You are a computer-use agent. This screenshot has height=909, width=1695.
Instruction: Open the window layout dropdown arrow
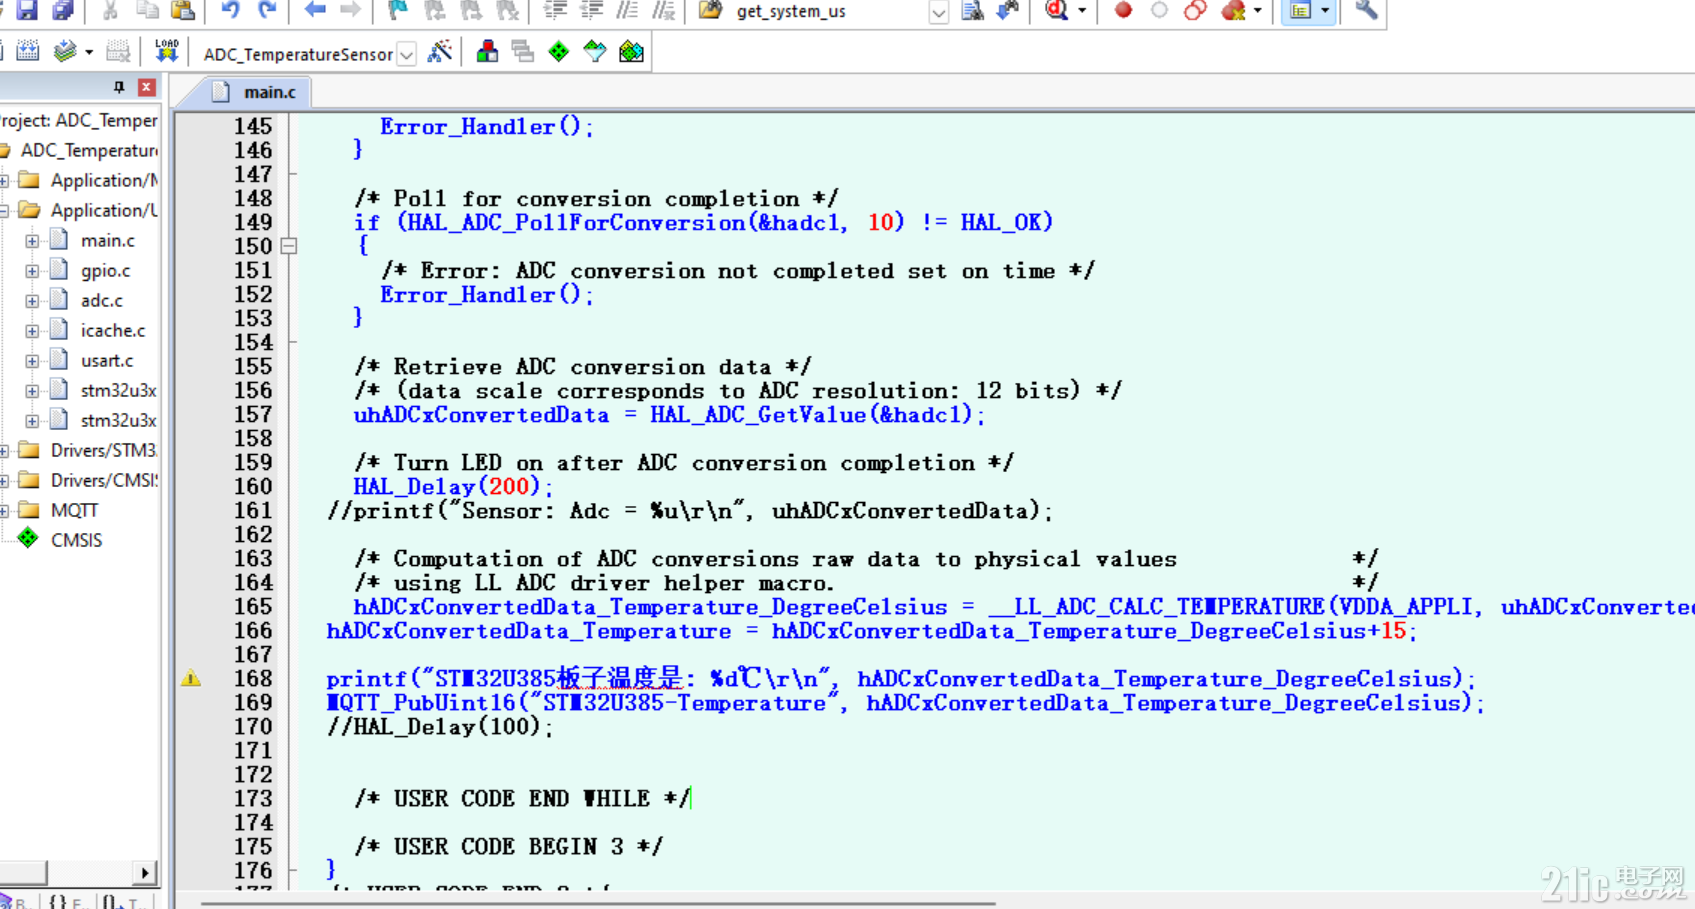tap(1325, 11)
